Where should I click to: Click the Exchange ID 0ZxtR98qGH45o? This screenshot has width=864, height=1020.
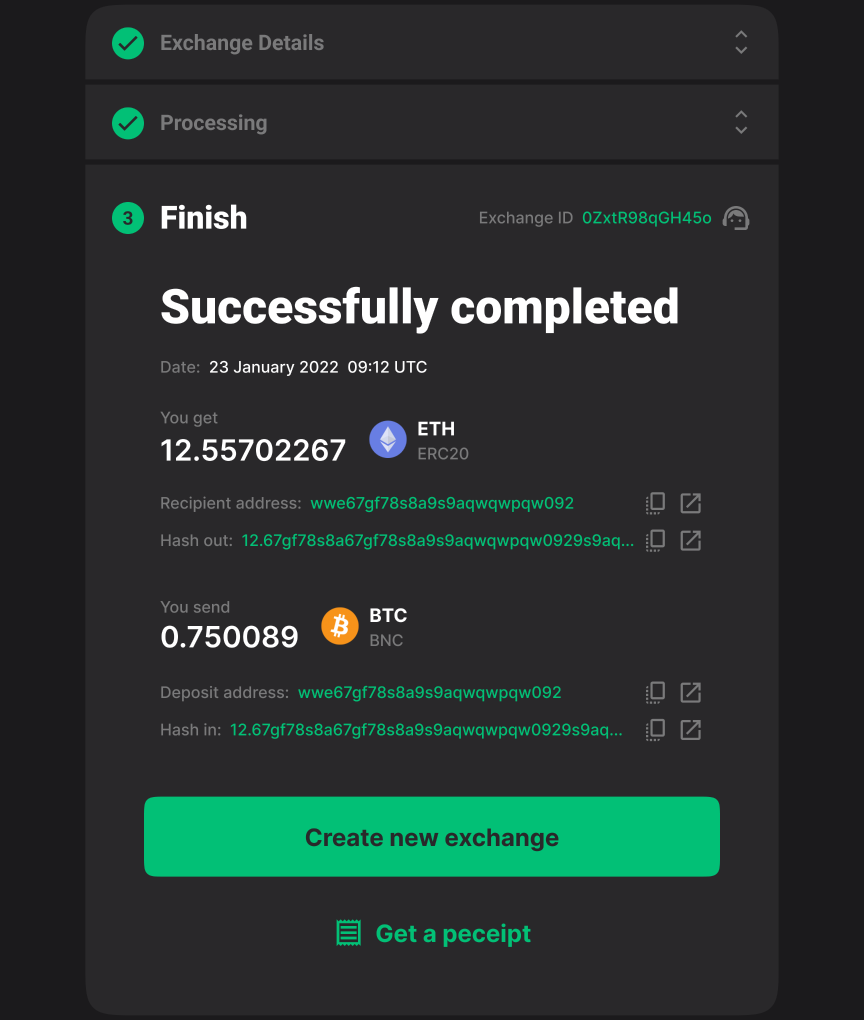(x=647, y=218)
